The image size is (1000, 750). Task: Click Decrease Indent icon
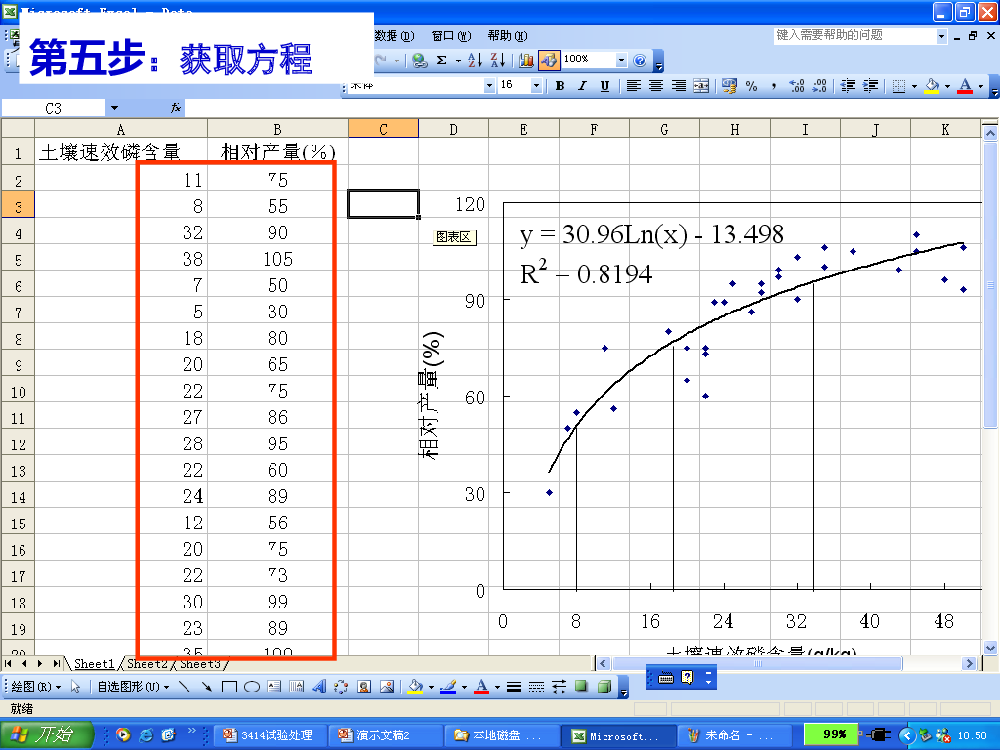pyautogui.click(x=848, y=85)
